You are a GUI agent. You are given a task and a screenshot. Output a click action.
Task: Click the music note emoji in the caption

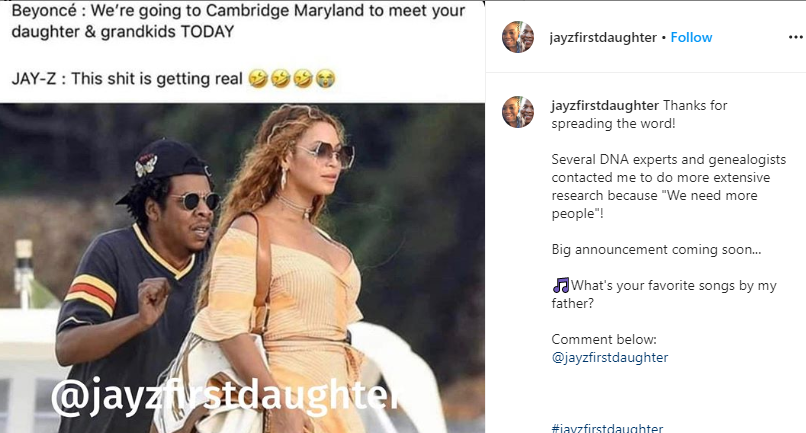[560, 285]
